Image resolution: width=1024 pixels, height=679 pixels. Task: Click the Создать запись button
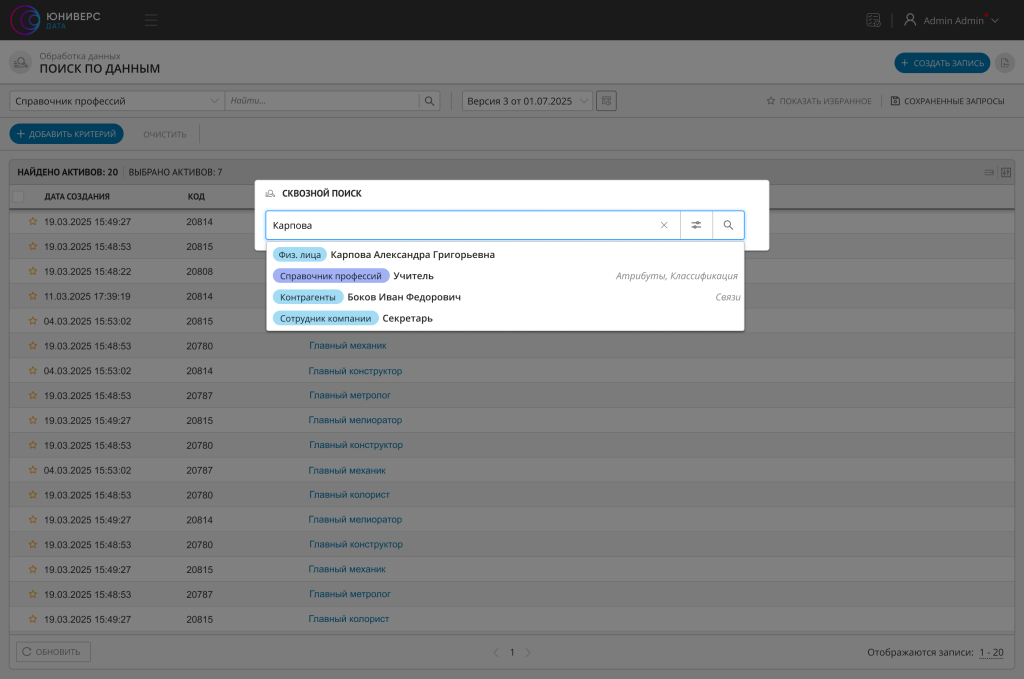[x=942, y=63]
